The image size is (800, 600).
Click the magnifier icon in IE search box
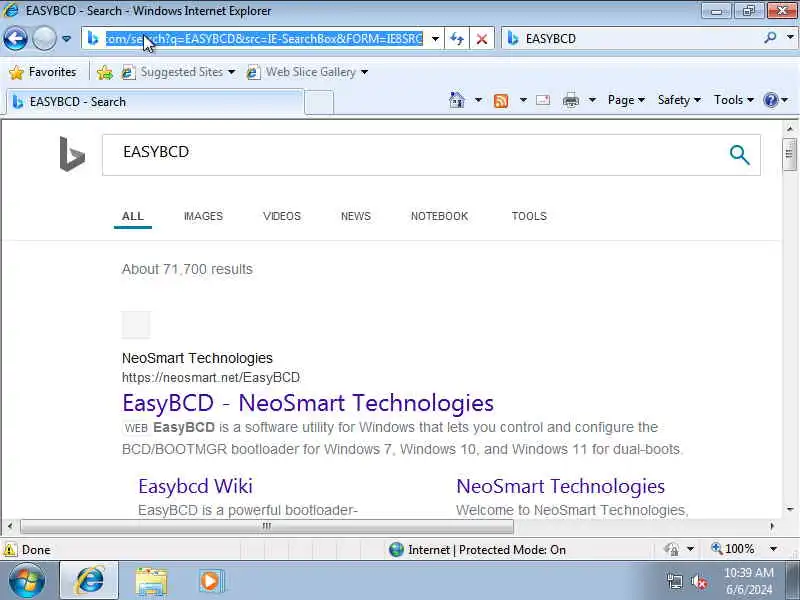pos(770,38)
